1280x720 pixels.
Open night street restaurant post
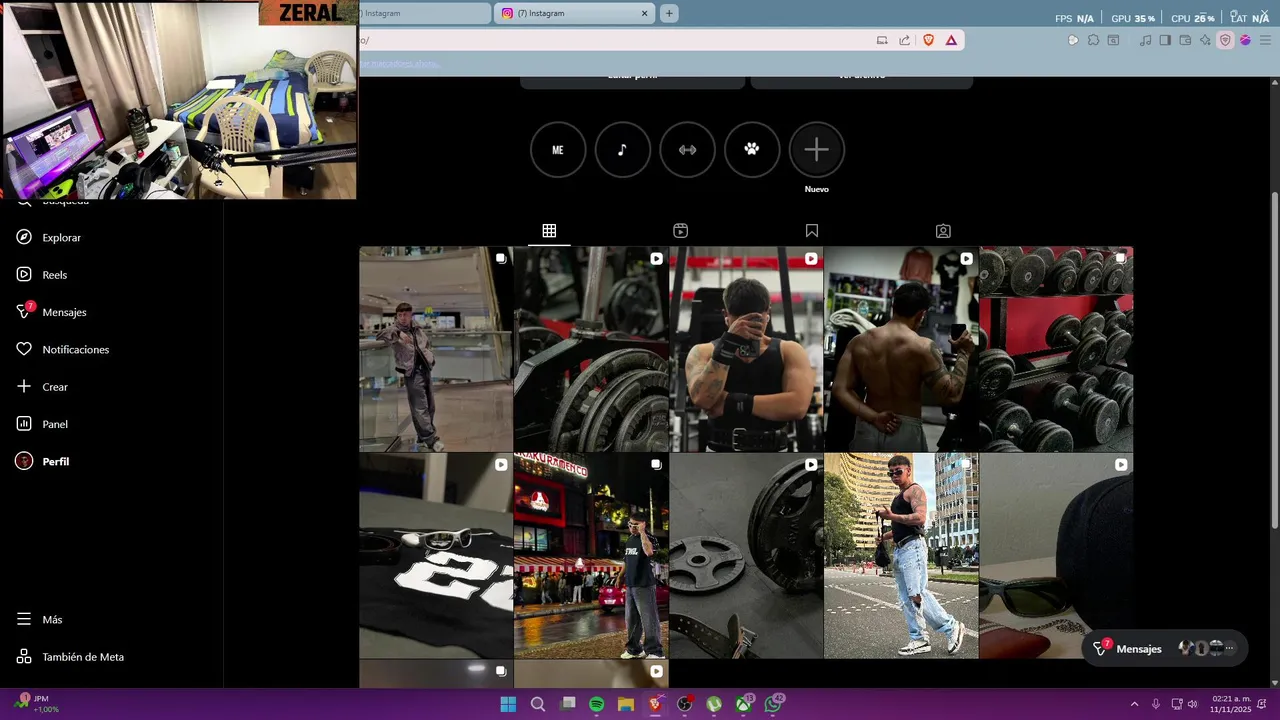(591, 556)
